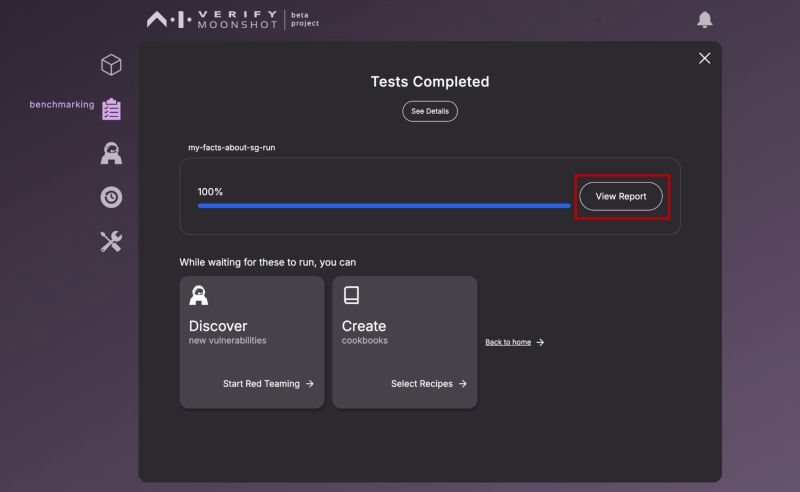Viewport: 800px width, 492px height.
Task: Click the 100% progress bar
Action: pyautogui.click(x=384, y=206)
